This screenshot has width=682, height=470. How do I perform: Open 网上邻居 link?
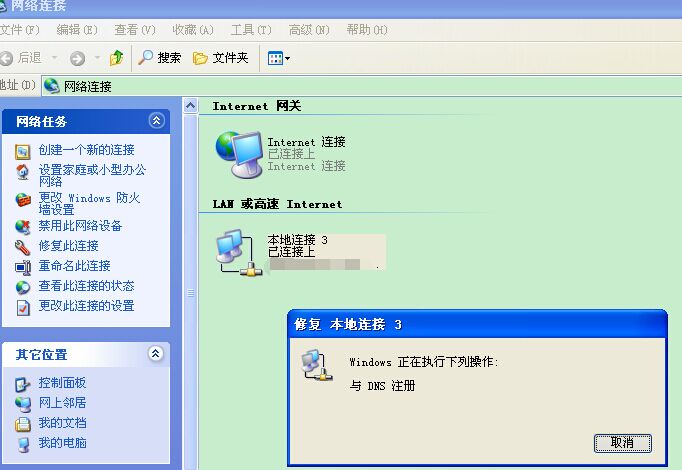pos(62,403)
